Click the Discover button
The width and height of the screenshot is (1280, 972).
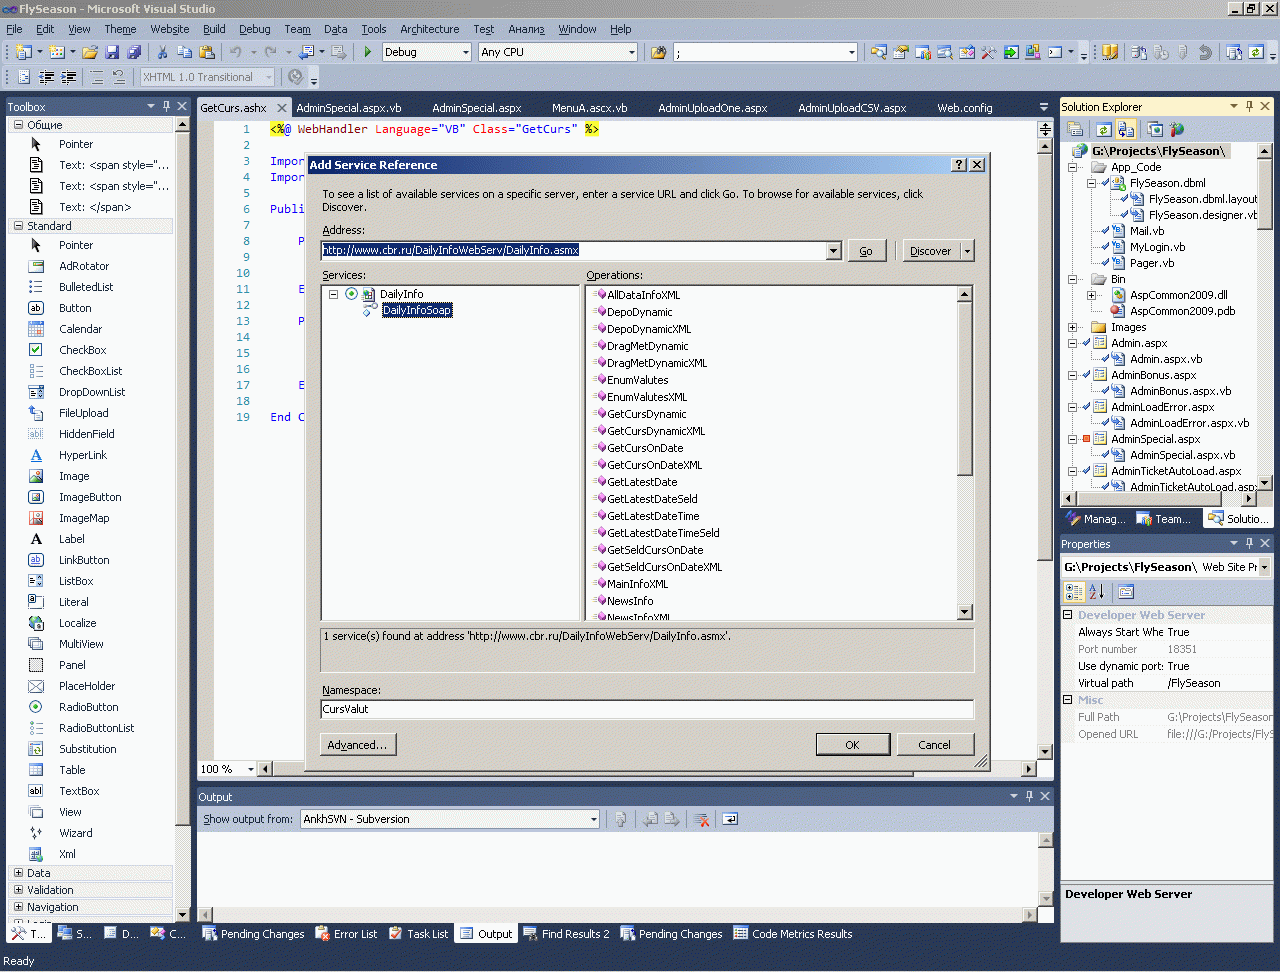coord(931,251)
